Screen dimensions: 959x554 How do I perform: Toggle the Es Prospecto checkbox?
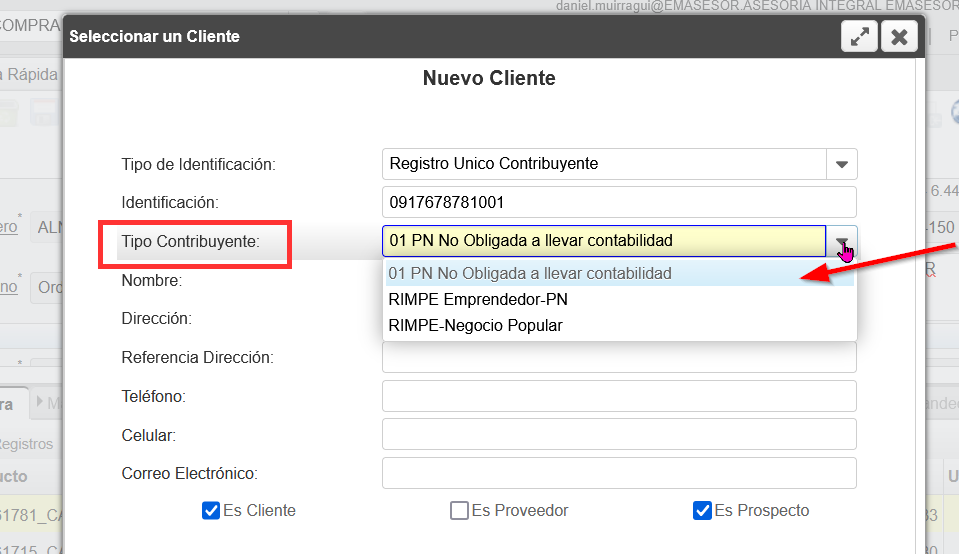click(702, 511)
